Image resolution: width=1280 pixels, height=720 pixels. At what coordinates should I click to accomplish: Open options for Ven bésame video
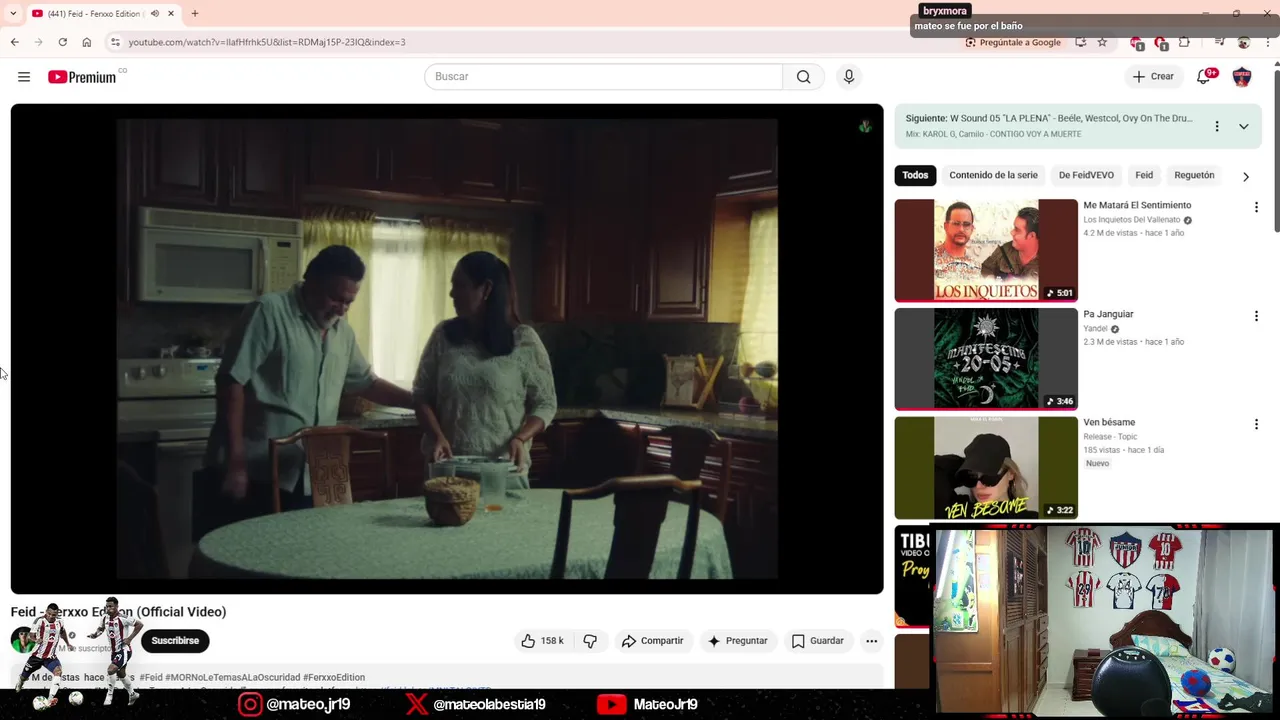tap(1256, 424)
